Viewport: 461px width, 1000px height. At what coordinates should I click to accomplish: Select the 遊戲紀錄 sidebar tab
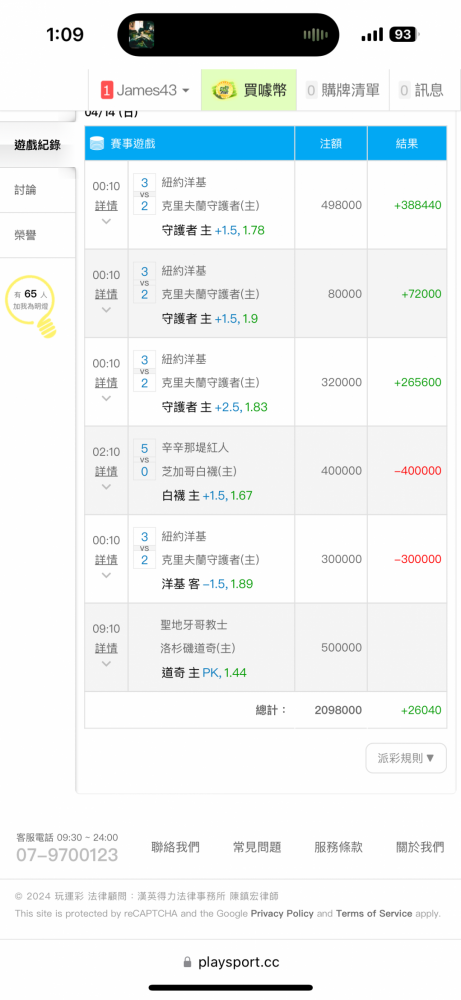coord(38,145)
